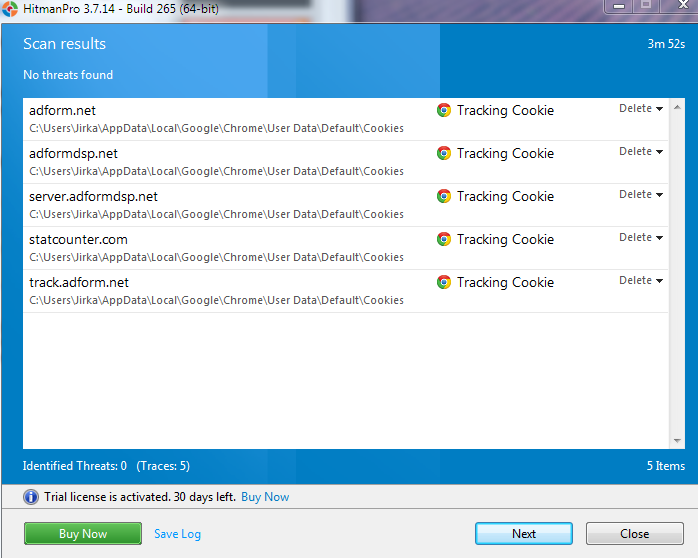Open Delete dropdown for track.adform.net
This screenshot has height=558, width=698.
641,281
